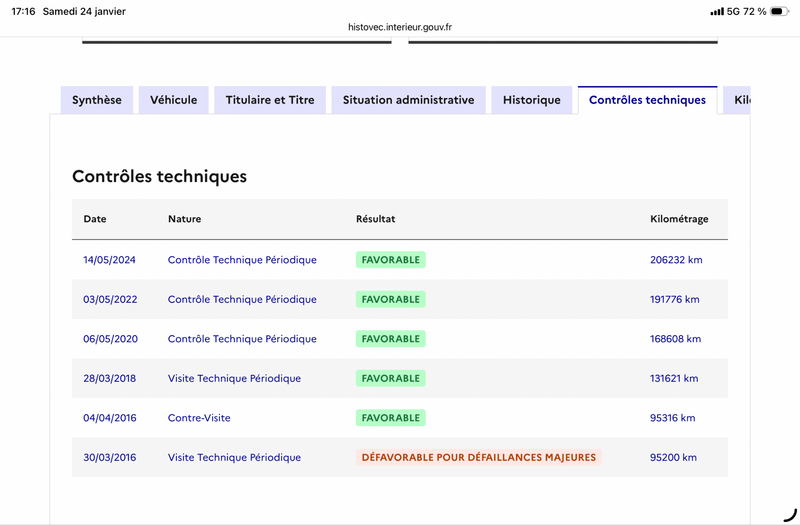Screen dimensions: 800x525
Task: Click the Date column header
Action: [x=95, y=219]
